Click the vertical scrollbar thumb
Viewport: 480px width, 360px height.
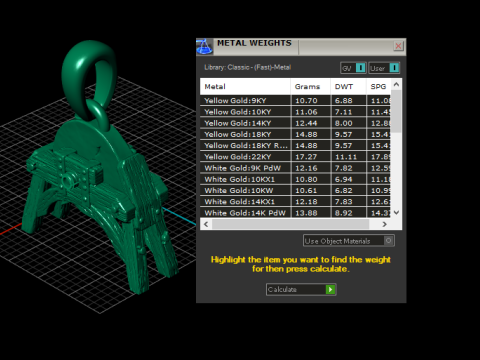(x=396, y=111)
